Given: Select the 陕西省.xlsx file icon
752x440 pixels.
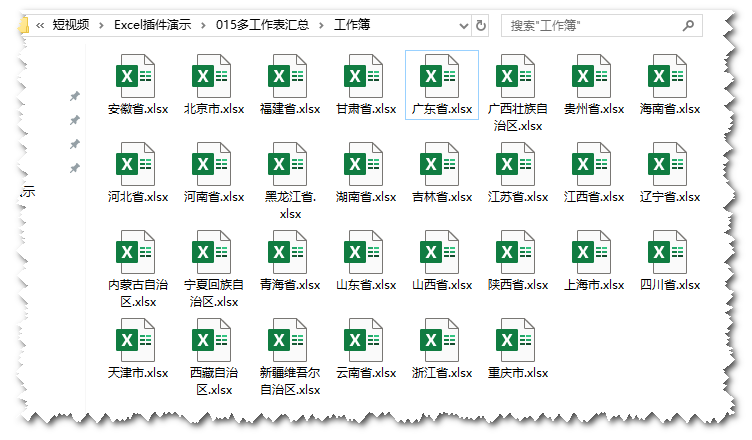Looking at the screenshot, I should pos(515,252).
